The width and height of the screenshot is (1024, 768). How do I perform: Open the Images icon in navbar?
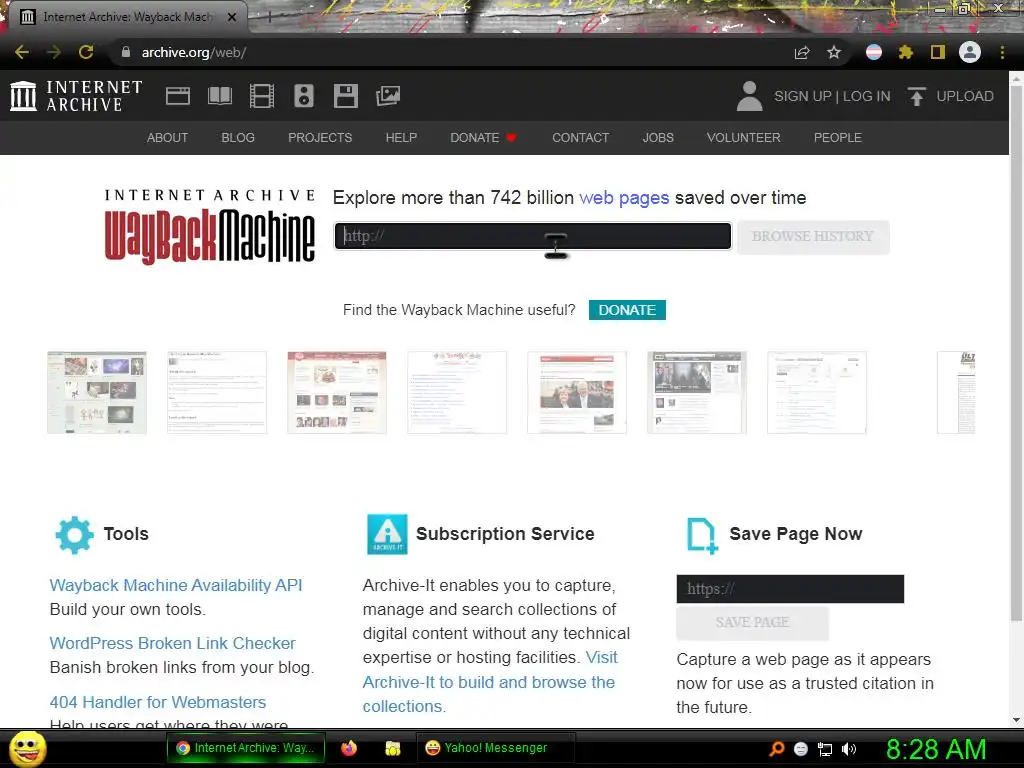pos(388,96)
